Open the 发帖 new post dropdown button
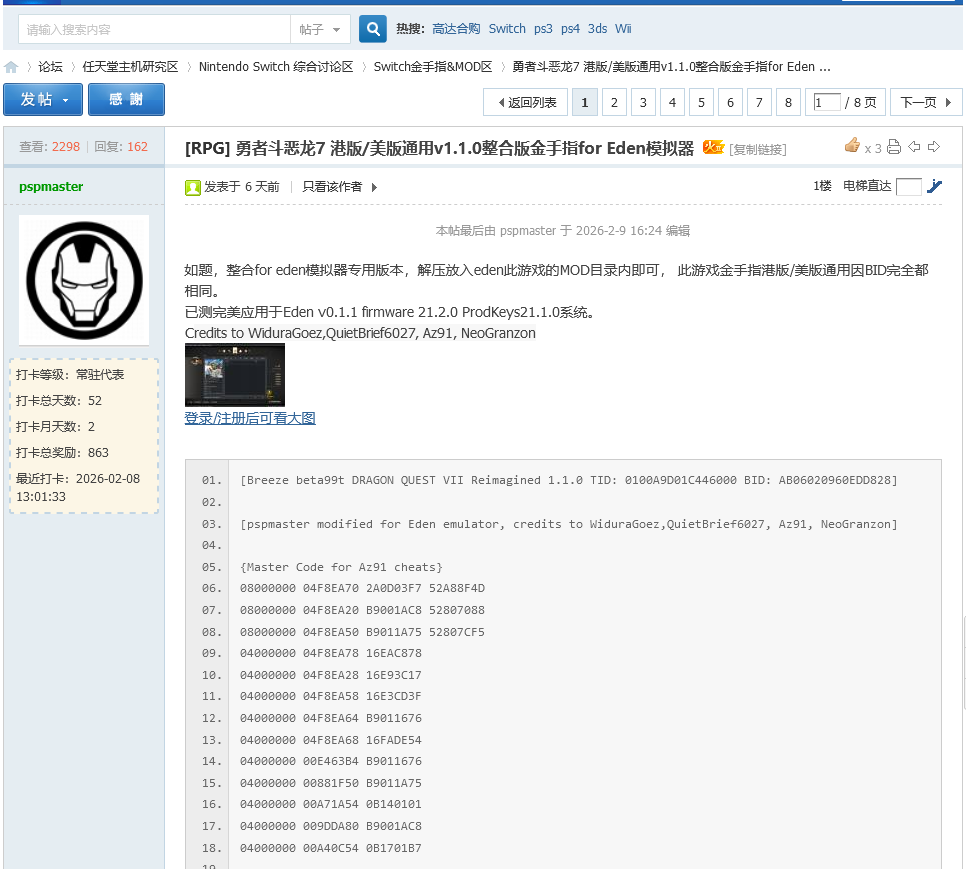Viewport: 966px width, 869px height. coord(43,99)
